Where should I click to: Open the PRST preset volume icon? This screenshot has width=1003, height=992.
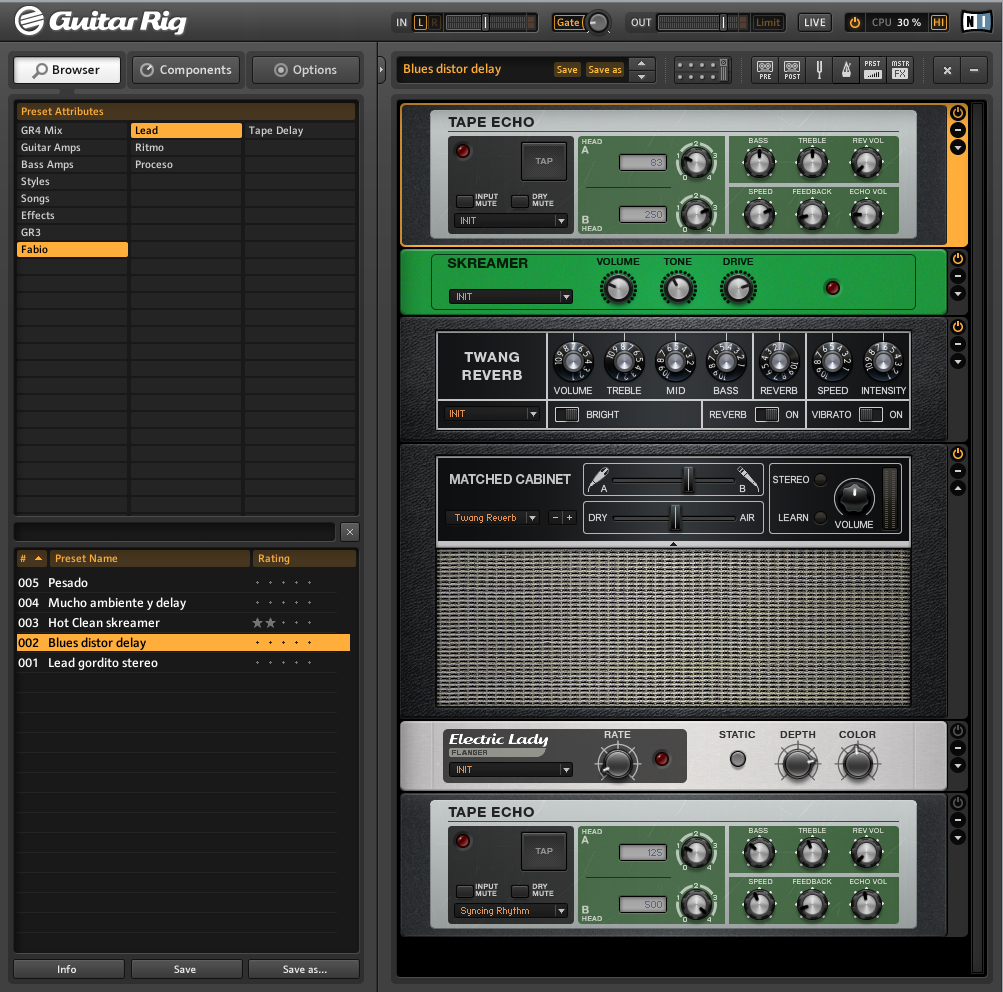point(873,70)
